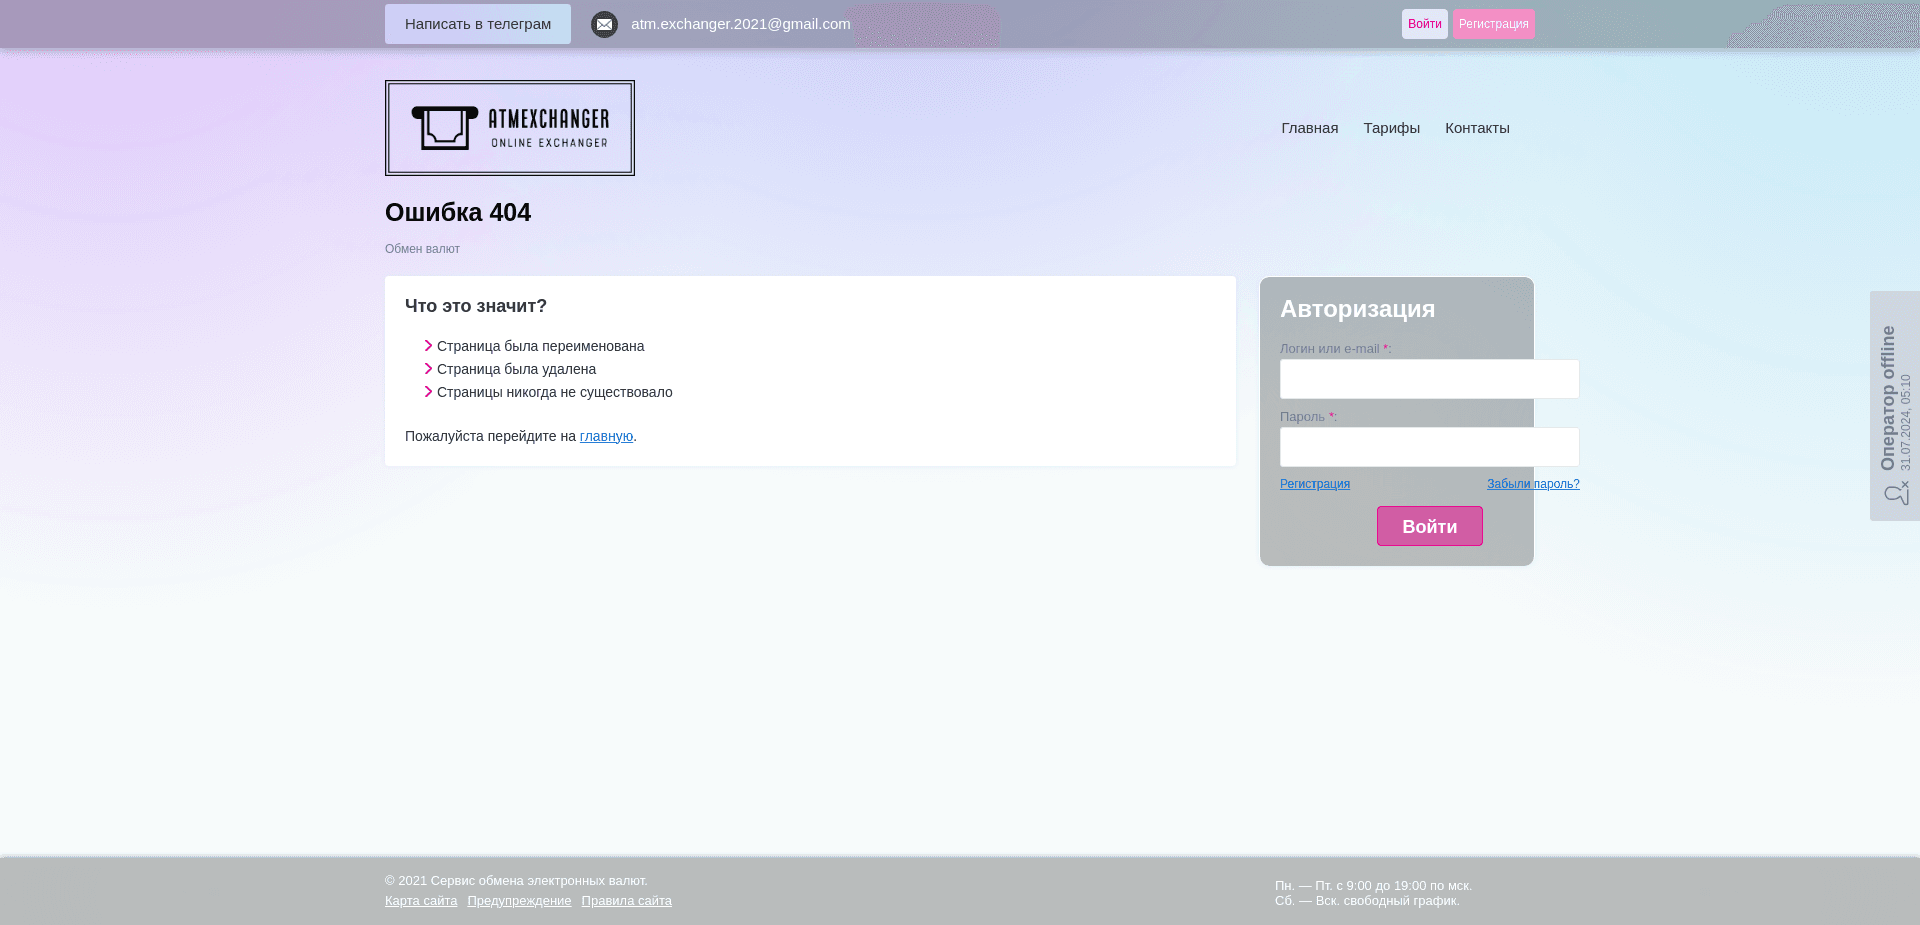The width and height of the screenshot is (1920, 925).
Task: Click 'Регистрация' button in top header
Action: tap(1493, 23)
